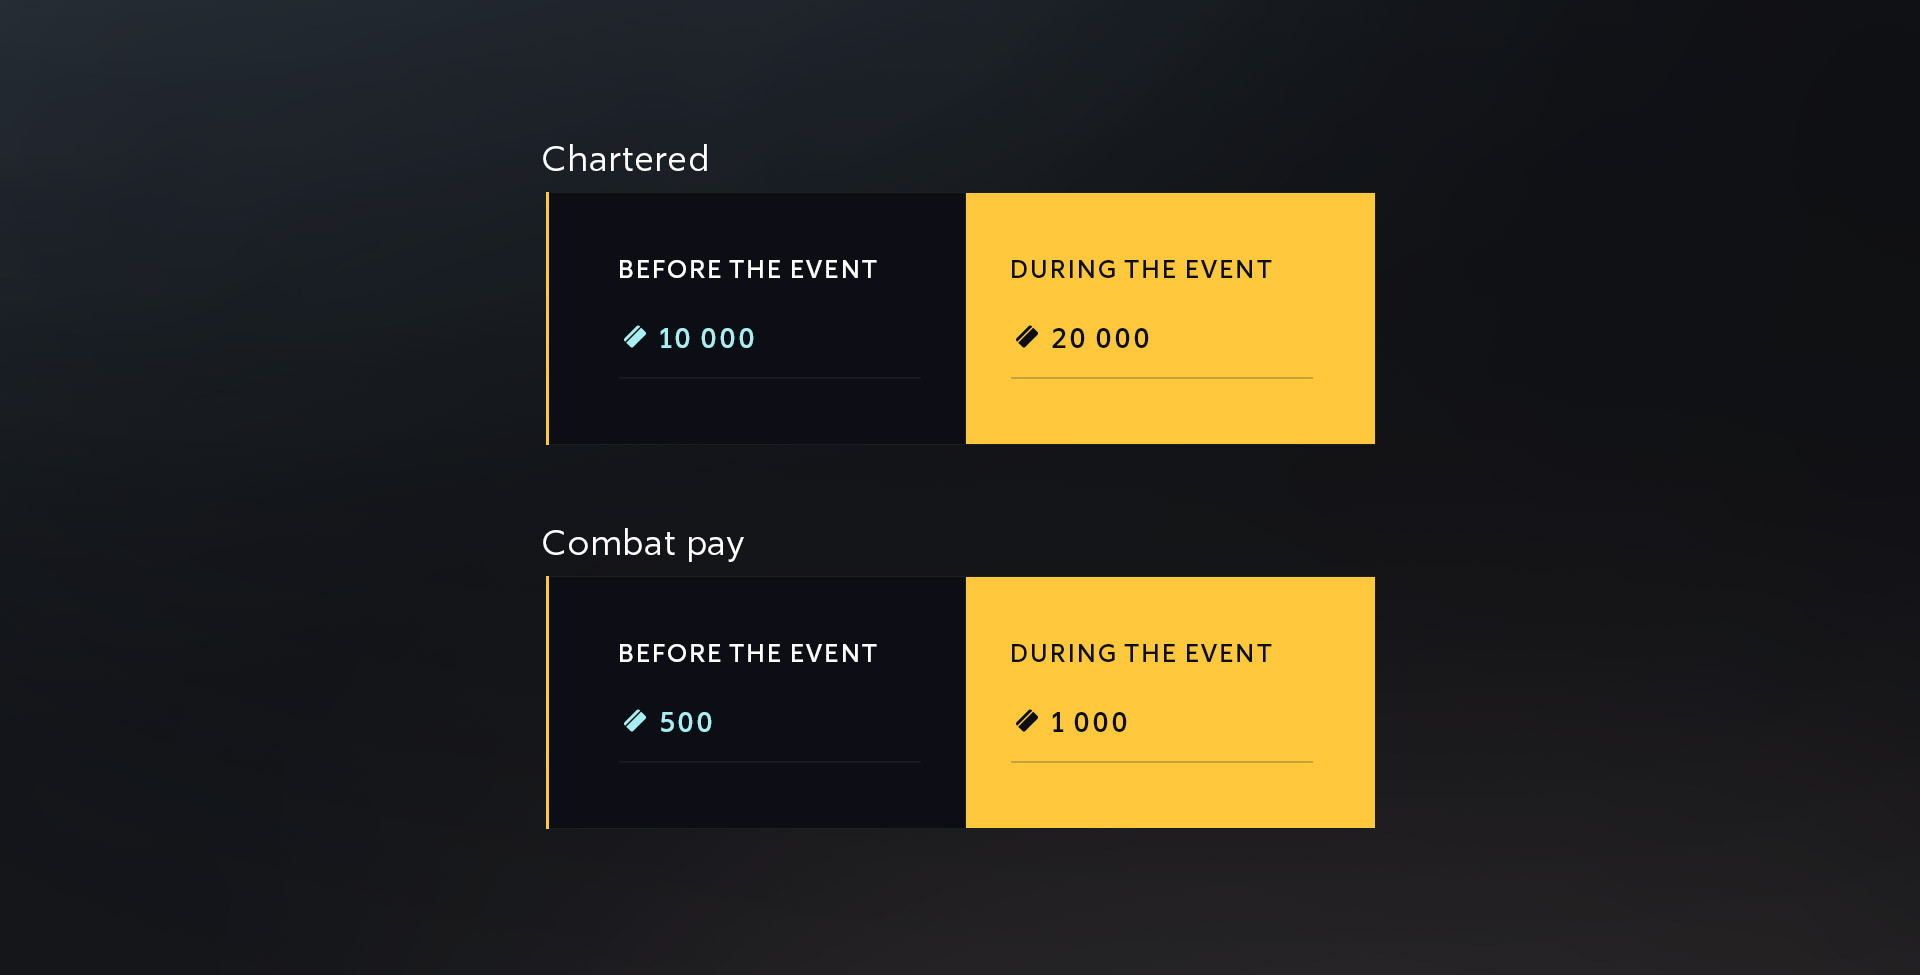
Task: Click Combat pay's BEFORE THE EVENT label
Action: (x=747, y=654)
